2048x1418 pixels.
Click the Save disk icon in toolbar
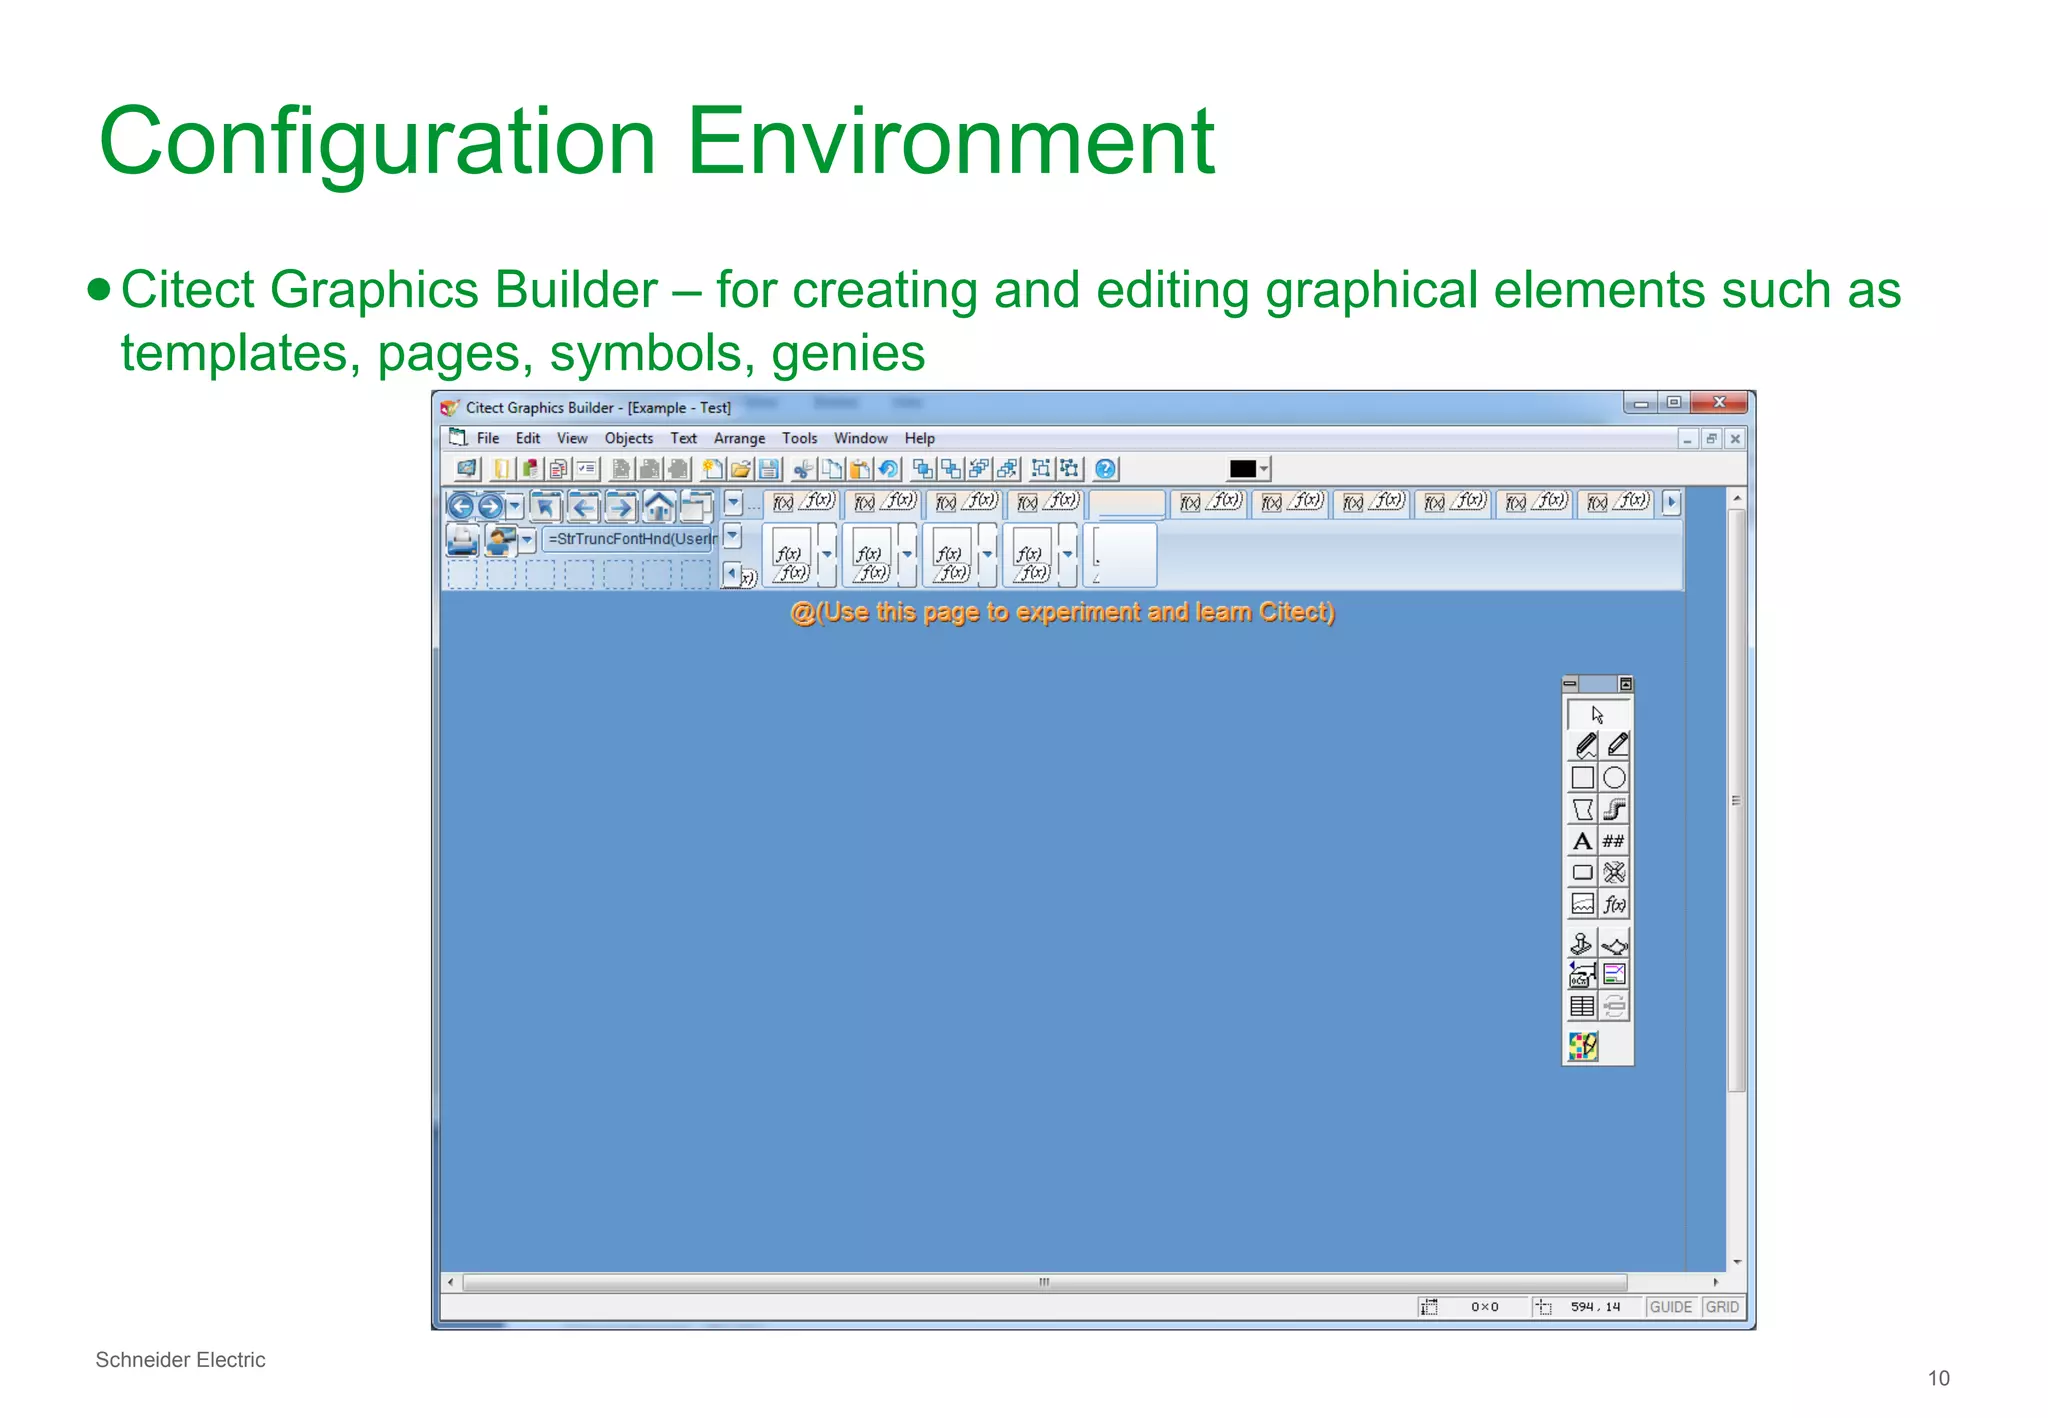(x=769, y=469)
